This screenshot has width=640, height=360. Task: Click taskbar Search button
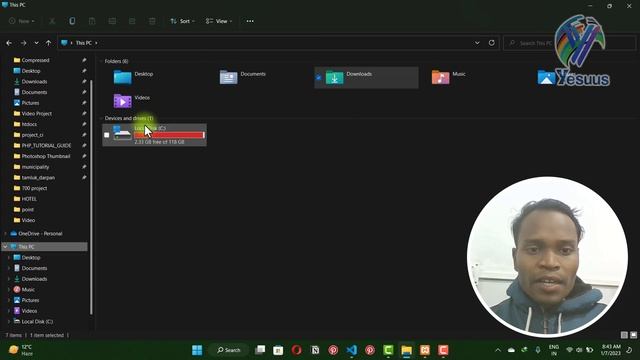(x=229, y=350)
